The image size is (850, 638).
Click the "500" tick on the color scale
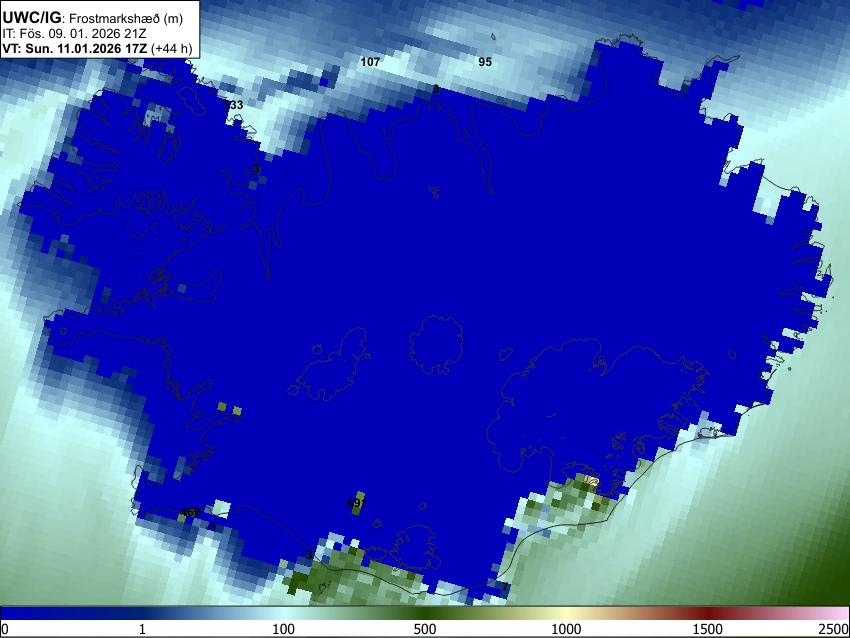(425, 629)
